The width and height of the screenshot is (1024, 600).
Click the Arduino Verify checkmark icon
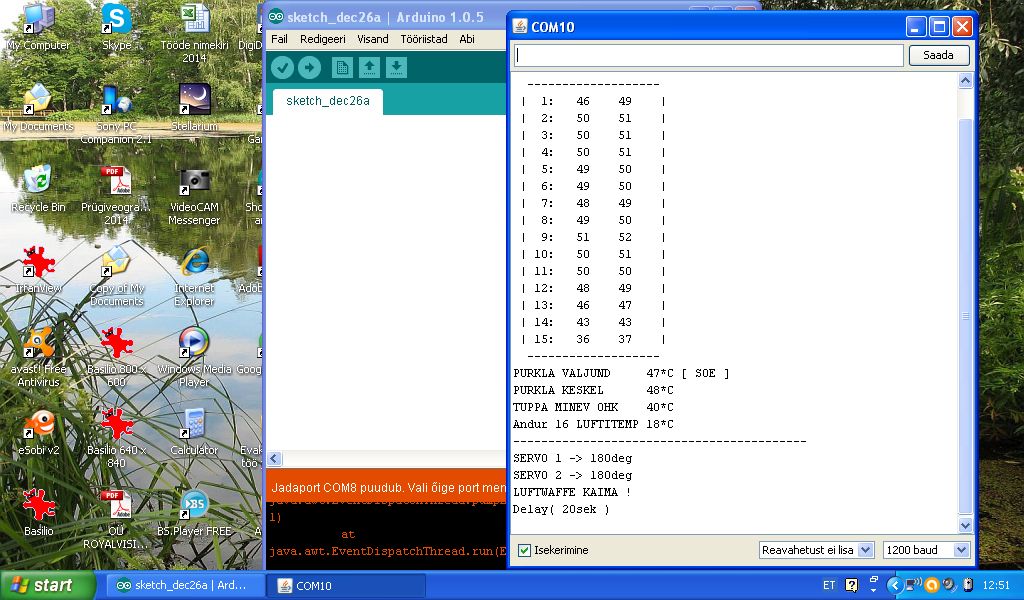click(x=282, y=67)
